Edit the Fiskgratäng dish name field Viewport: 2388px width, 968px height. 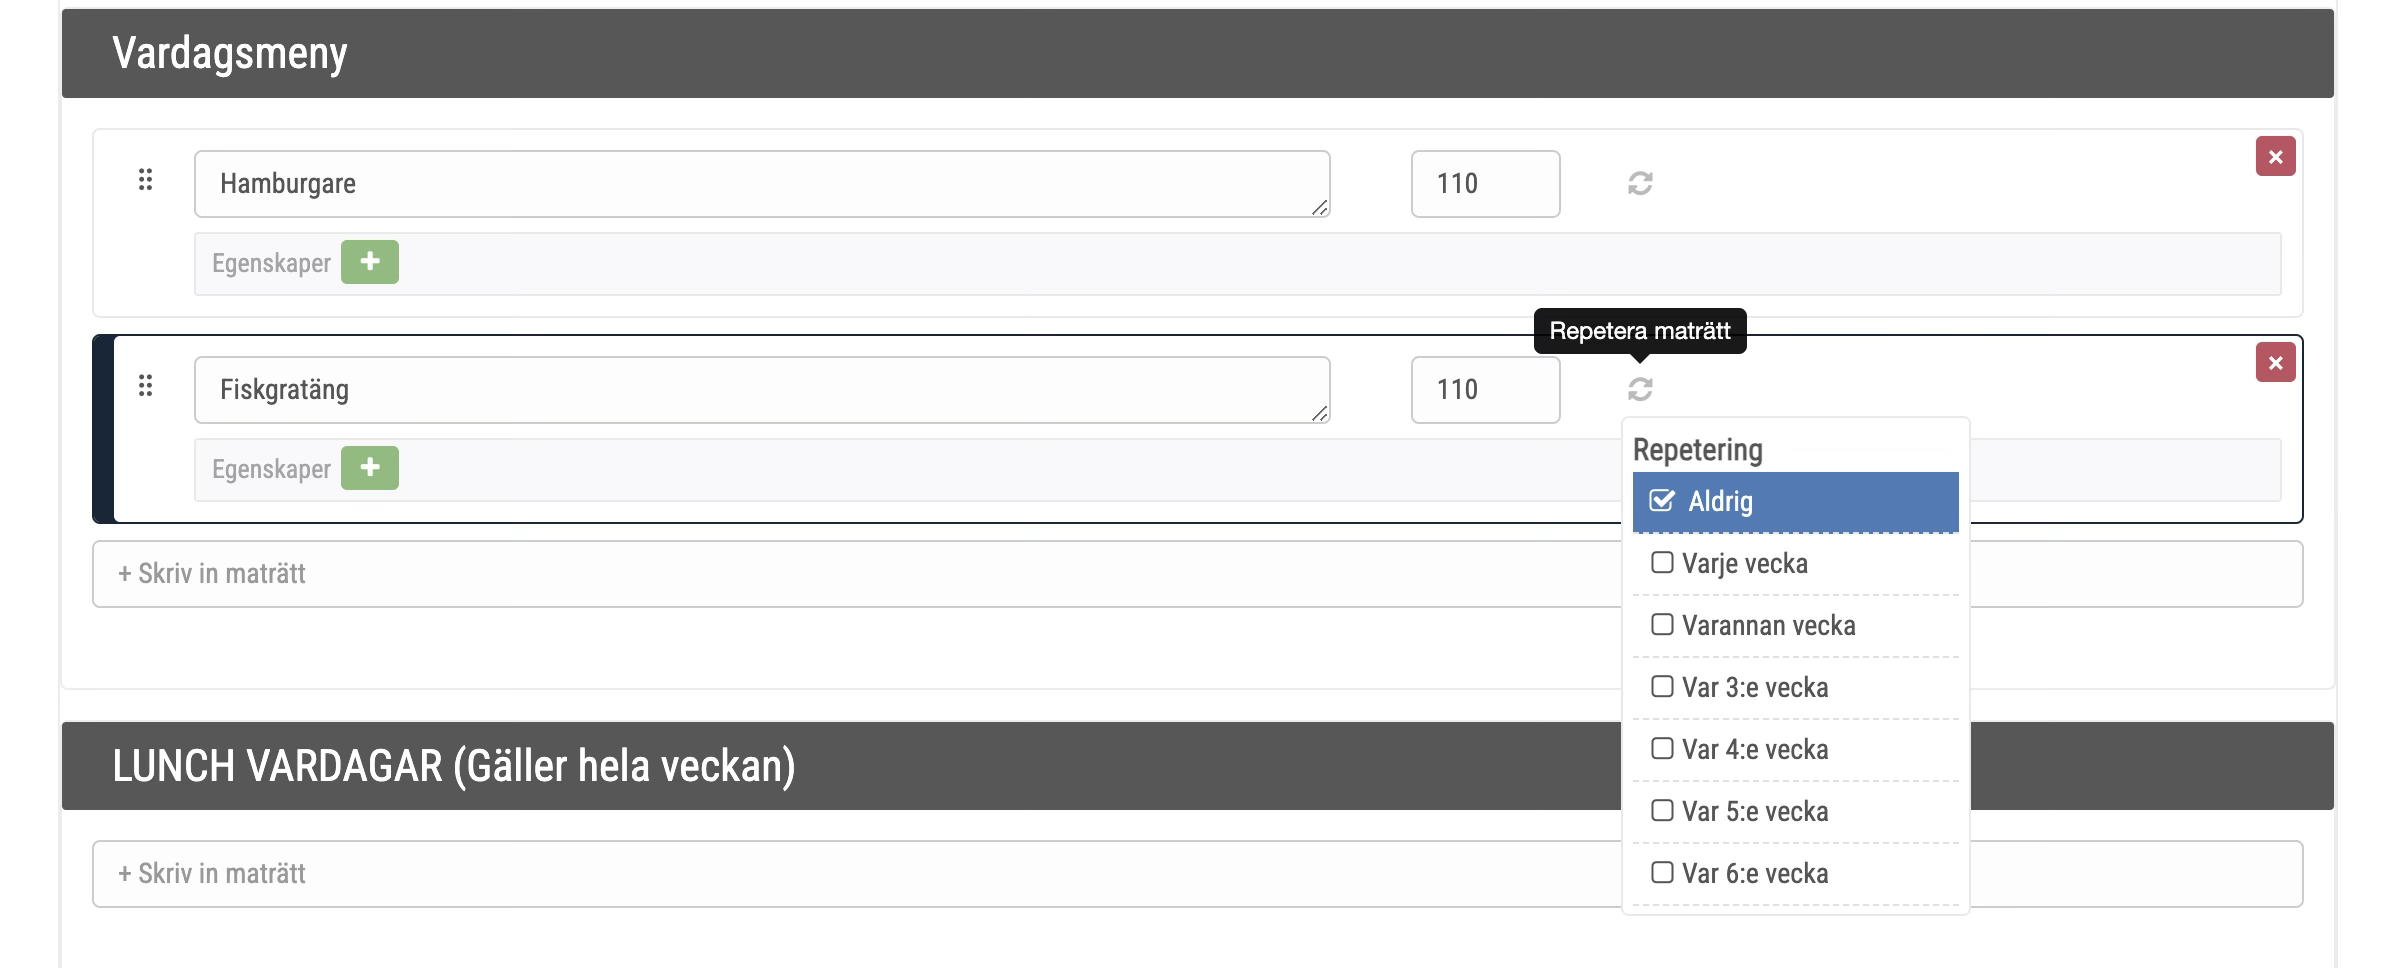760,390
